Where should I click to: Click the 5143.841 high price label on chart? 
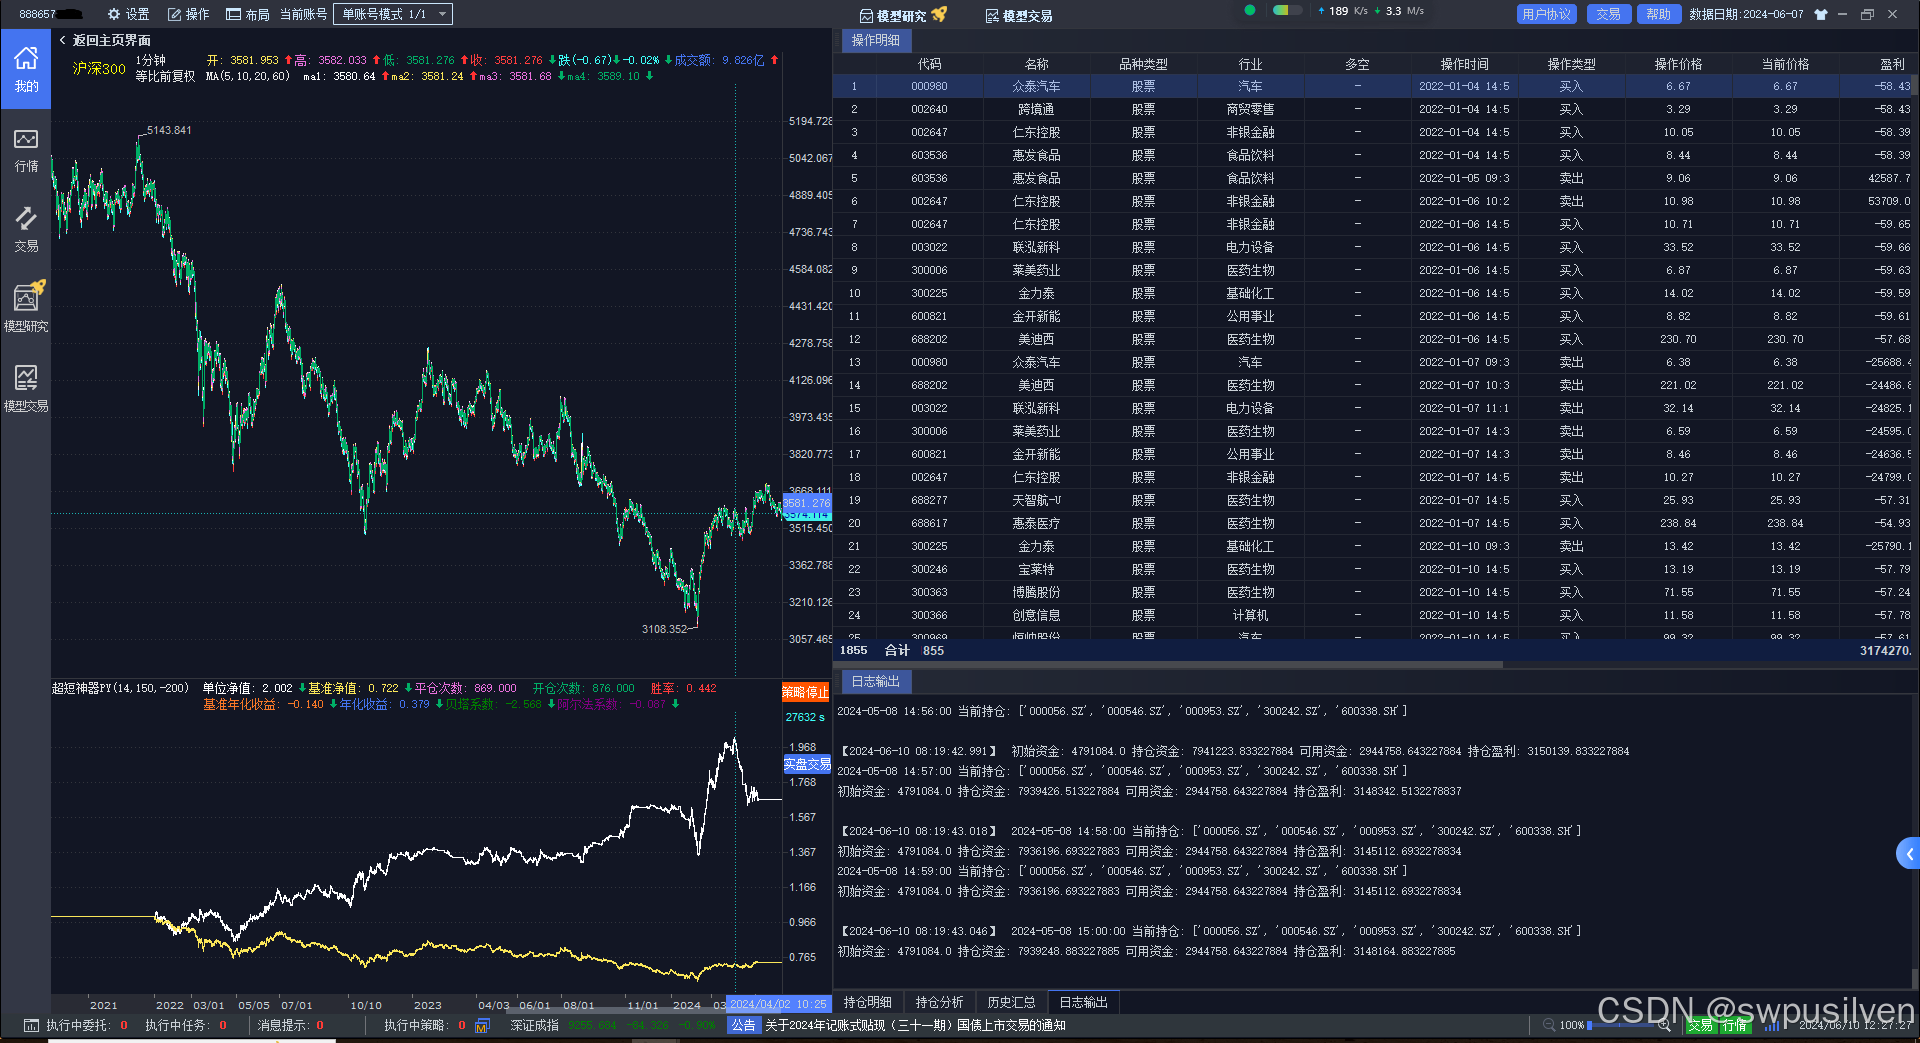[168, 130]
